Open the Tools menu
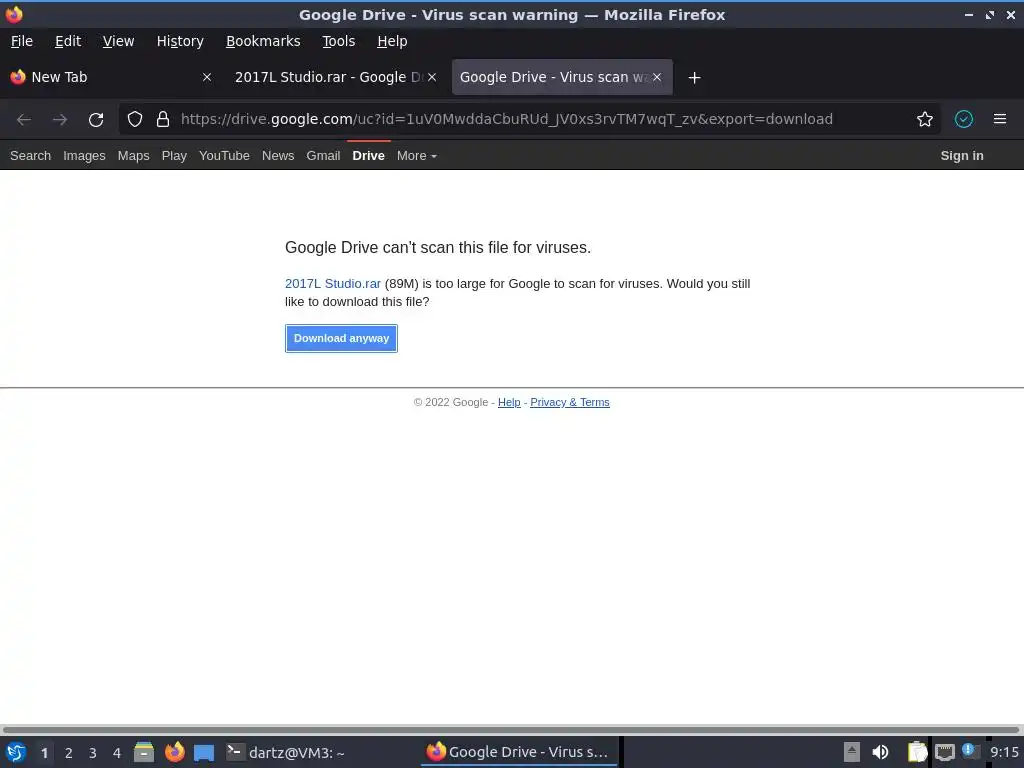Screen dimensions: 1024x768 (x=338, y=41)
